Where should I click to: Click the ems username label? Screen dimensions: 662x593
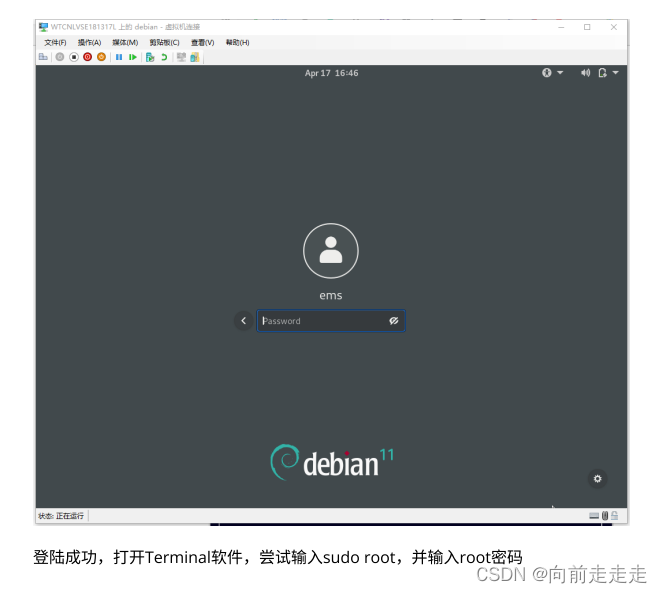click(331, 295)
